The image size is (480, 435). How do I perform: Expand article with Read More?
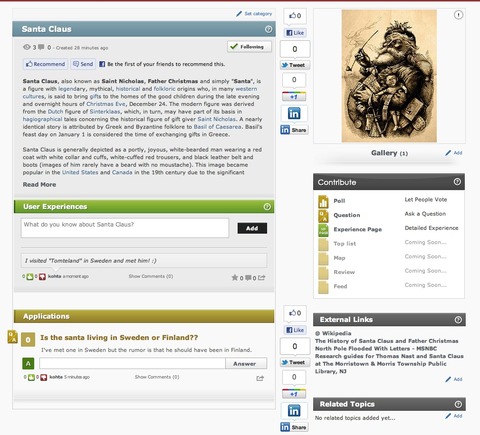click(x=39, y=184)
